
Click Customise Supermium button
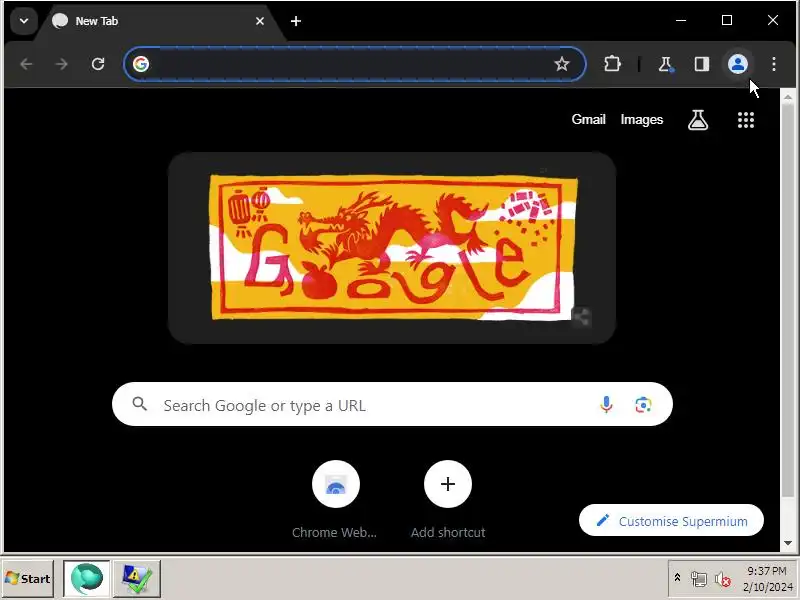(x=671, y=520)
